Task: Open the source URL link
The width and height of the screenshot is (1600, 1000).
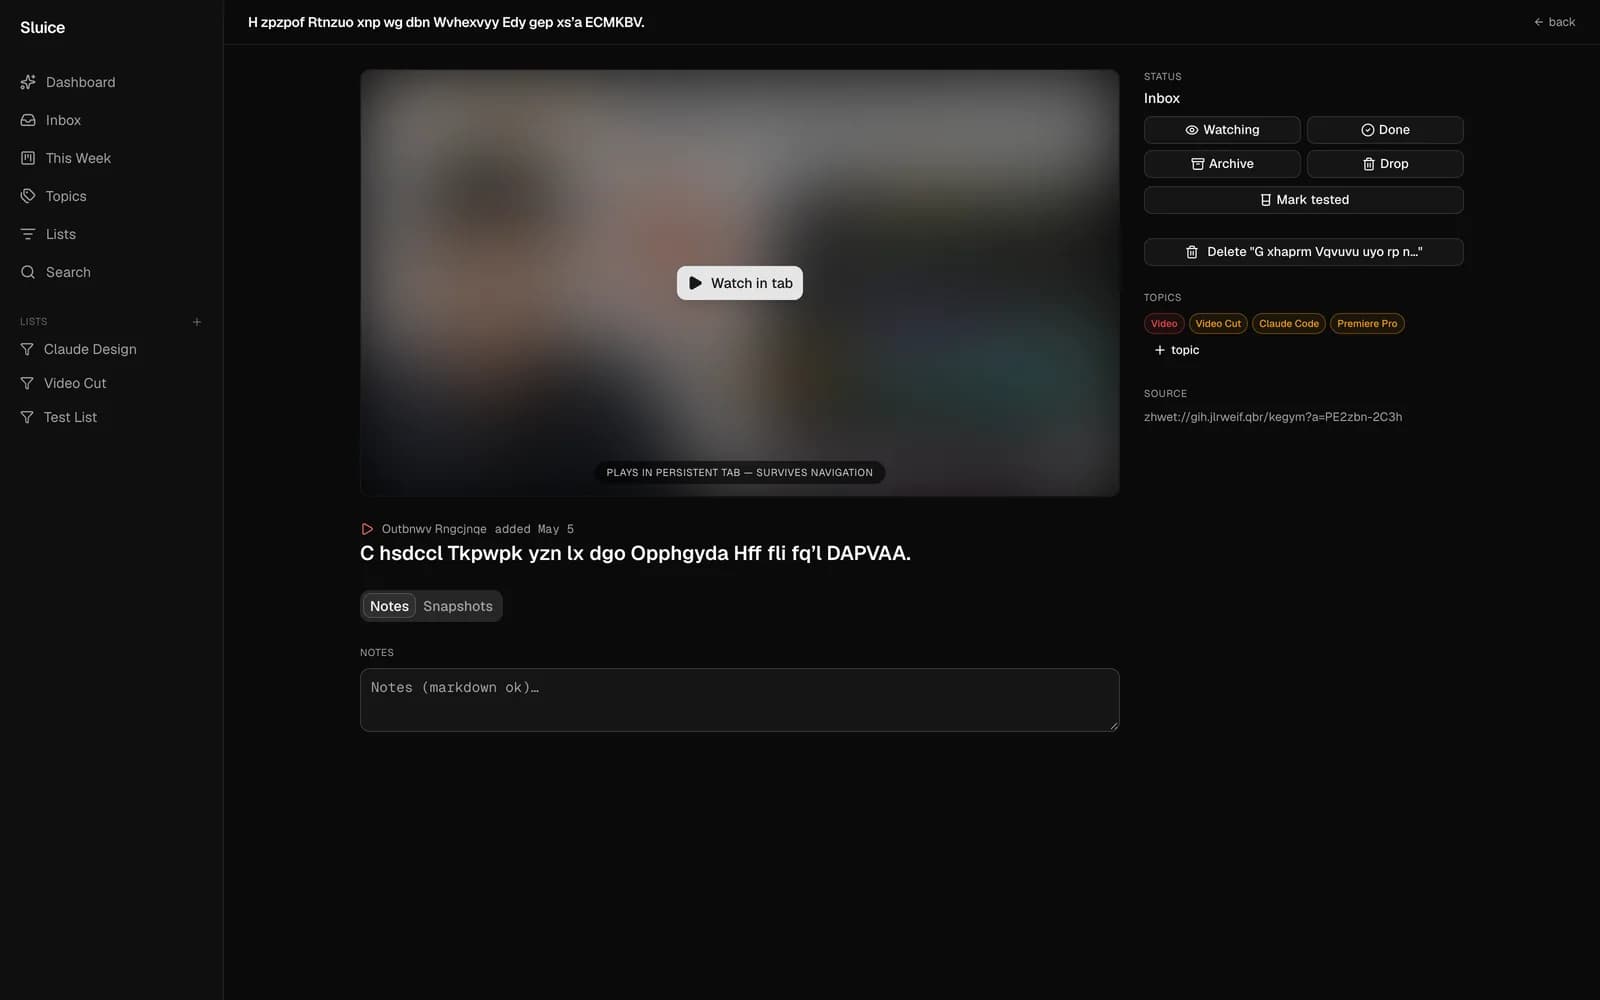Action: pyautogui.click(x=1273, y=417)
